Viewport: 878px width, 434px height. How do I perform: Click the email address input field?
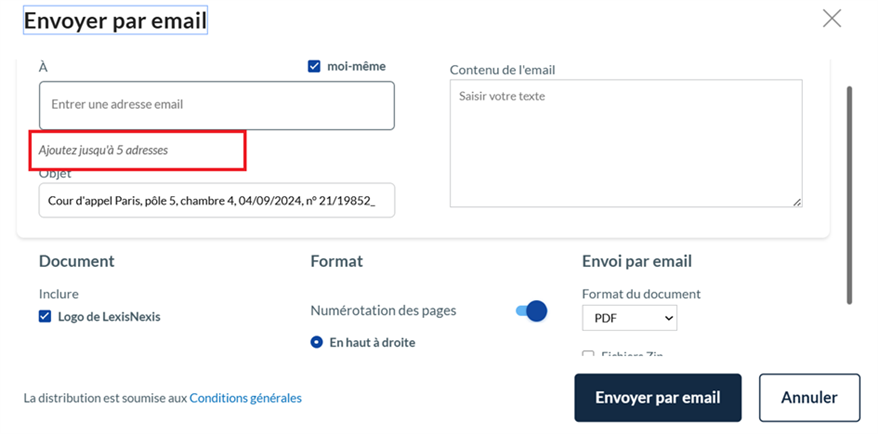pyautogui.click(x=216, y=105)
